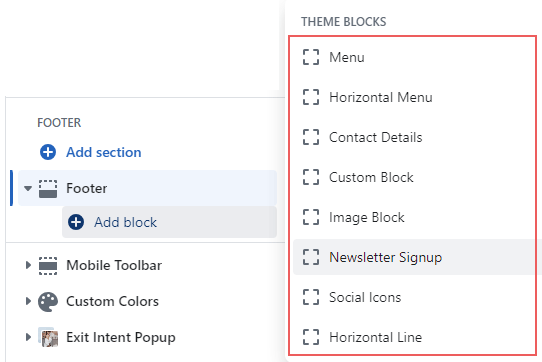Collapse the Footer section arrow
The height and width of the screenshot is (362, 542).
point(28,188)
